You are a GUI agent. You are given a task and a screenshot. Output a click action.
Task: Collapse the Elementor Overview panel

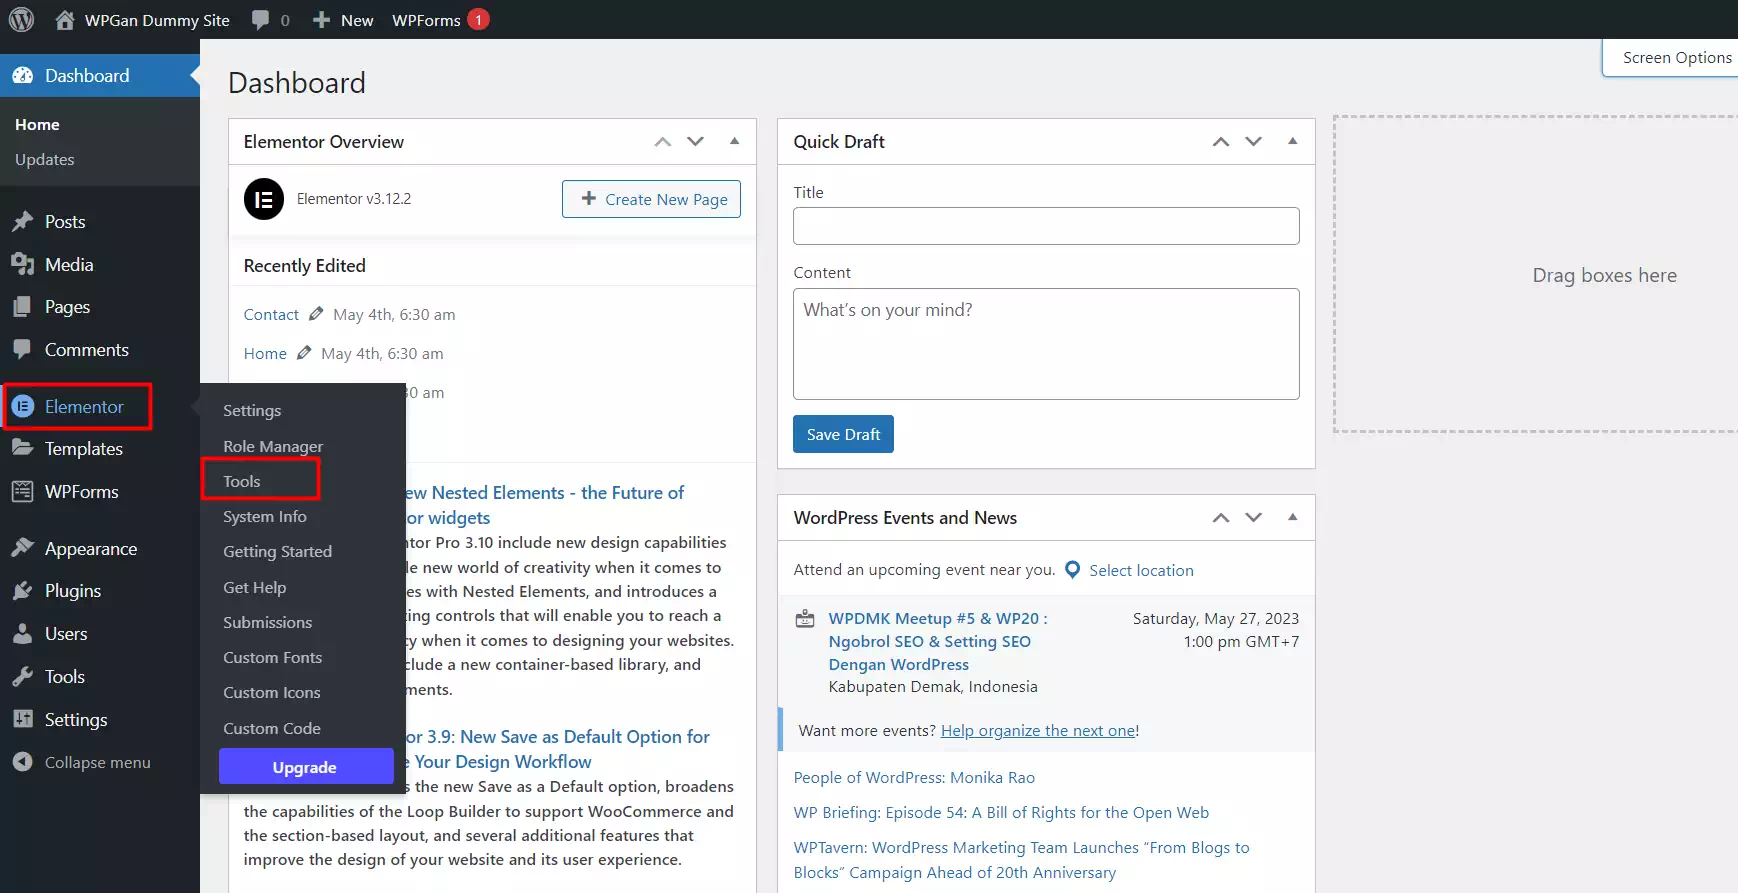tap(735, 142)
